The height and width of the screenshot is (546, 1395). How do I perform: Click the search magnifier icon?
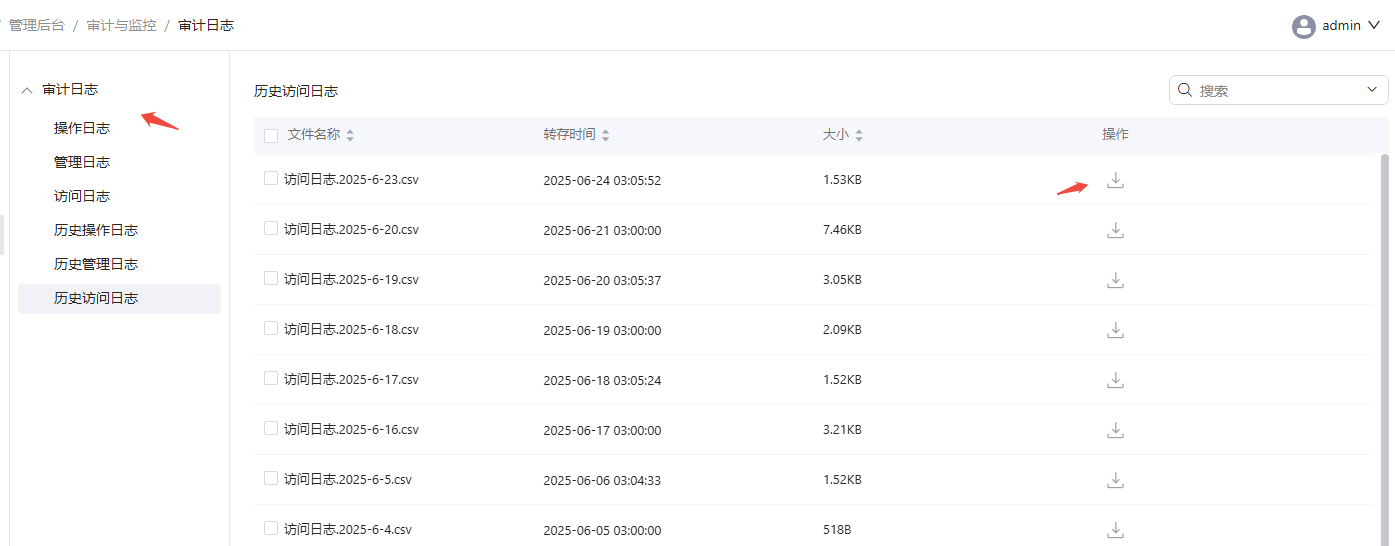click(1185, 90)
